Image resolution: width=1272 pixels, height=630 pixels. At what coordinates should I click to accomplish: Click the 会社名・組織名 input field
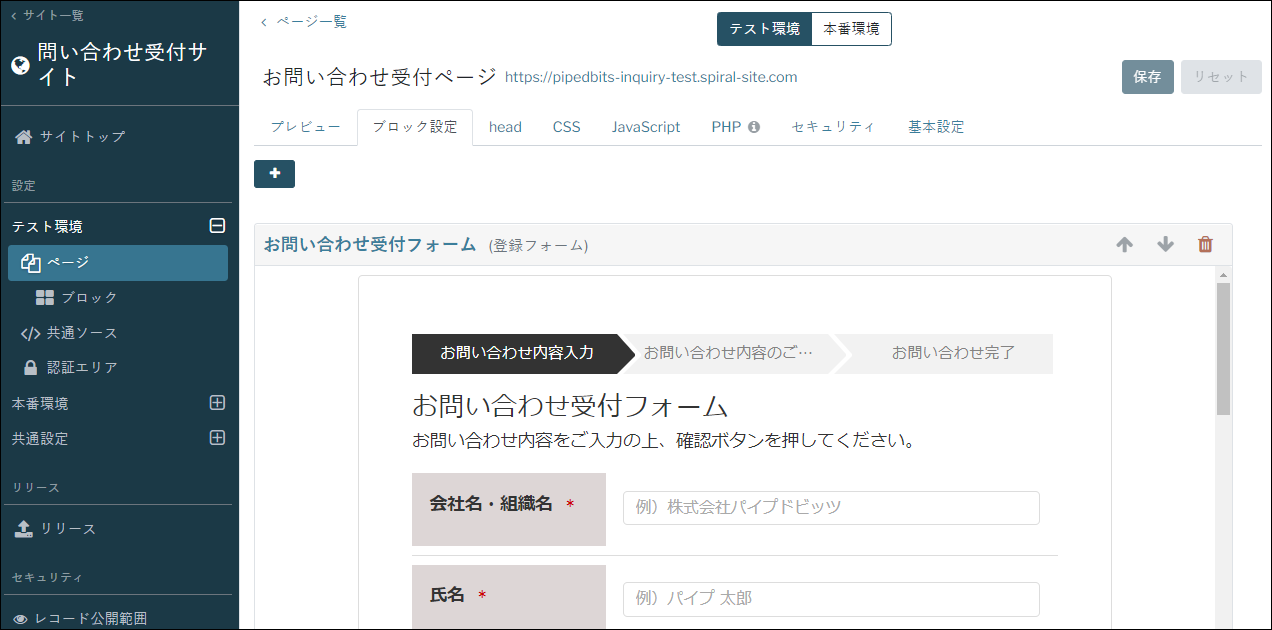(831, 507)
